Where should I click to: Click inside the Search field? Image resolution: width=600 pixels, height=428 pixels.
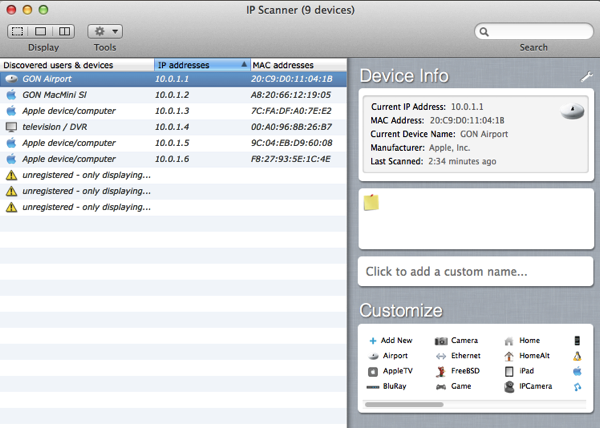point(534,31)
